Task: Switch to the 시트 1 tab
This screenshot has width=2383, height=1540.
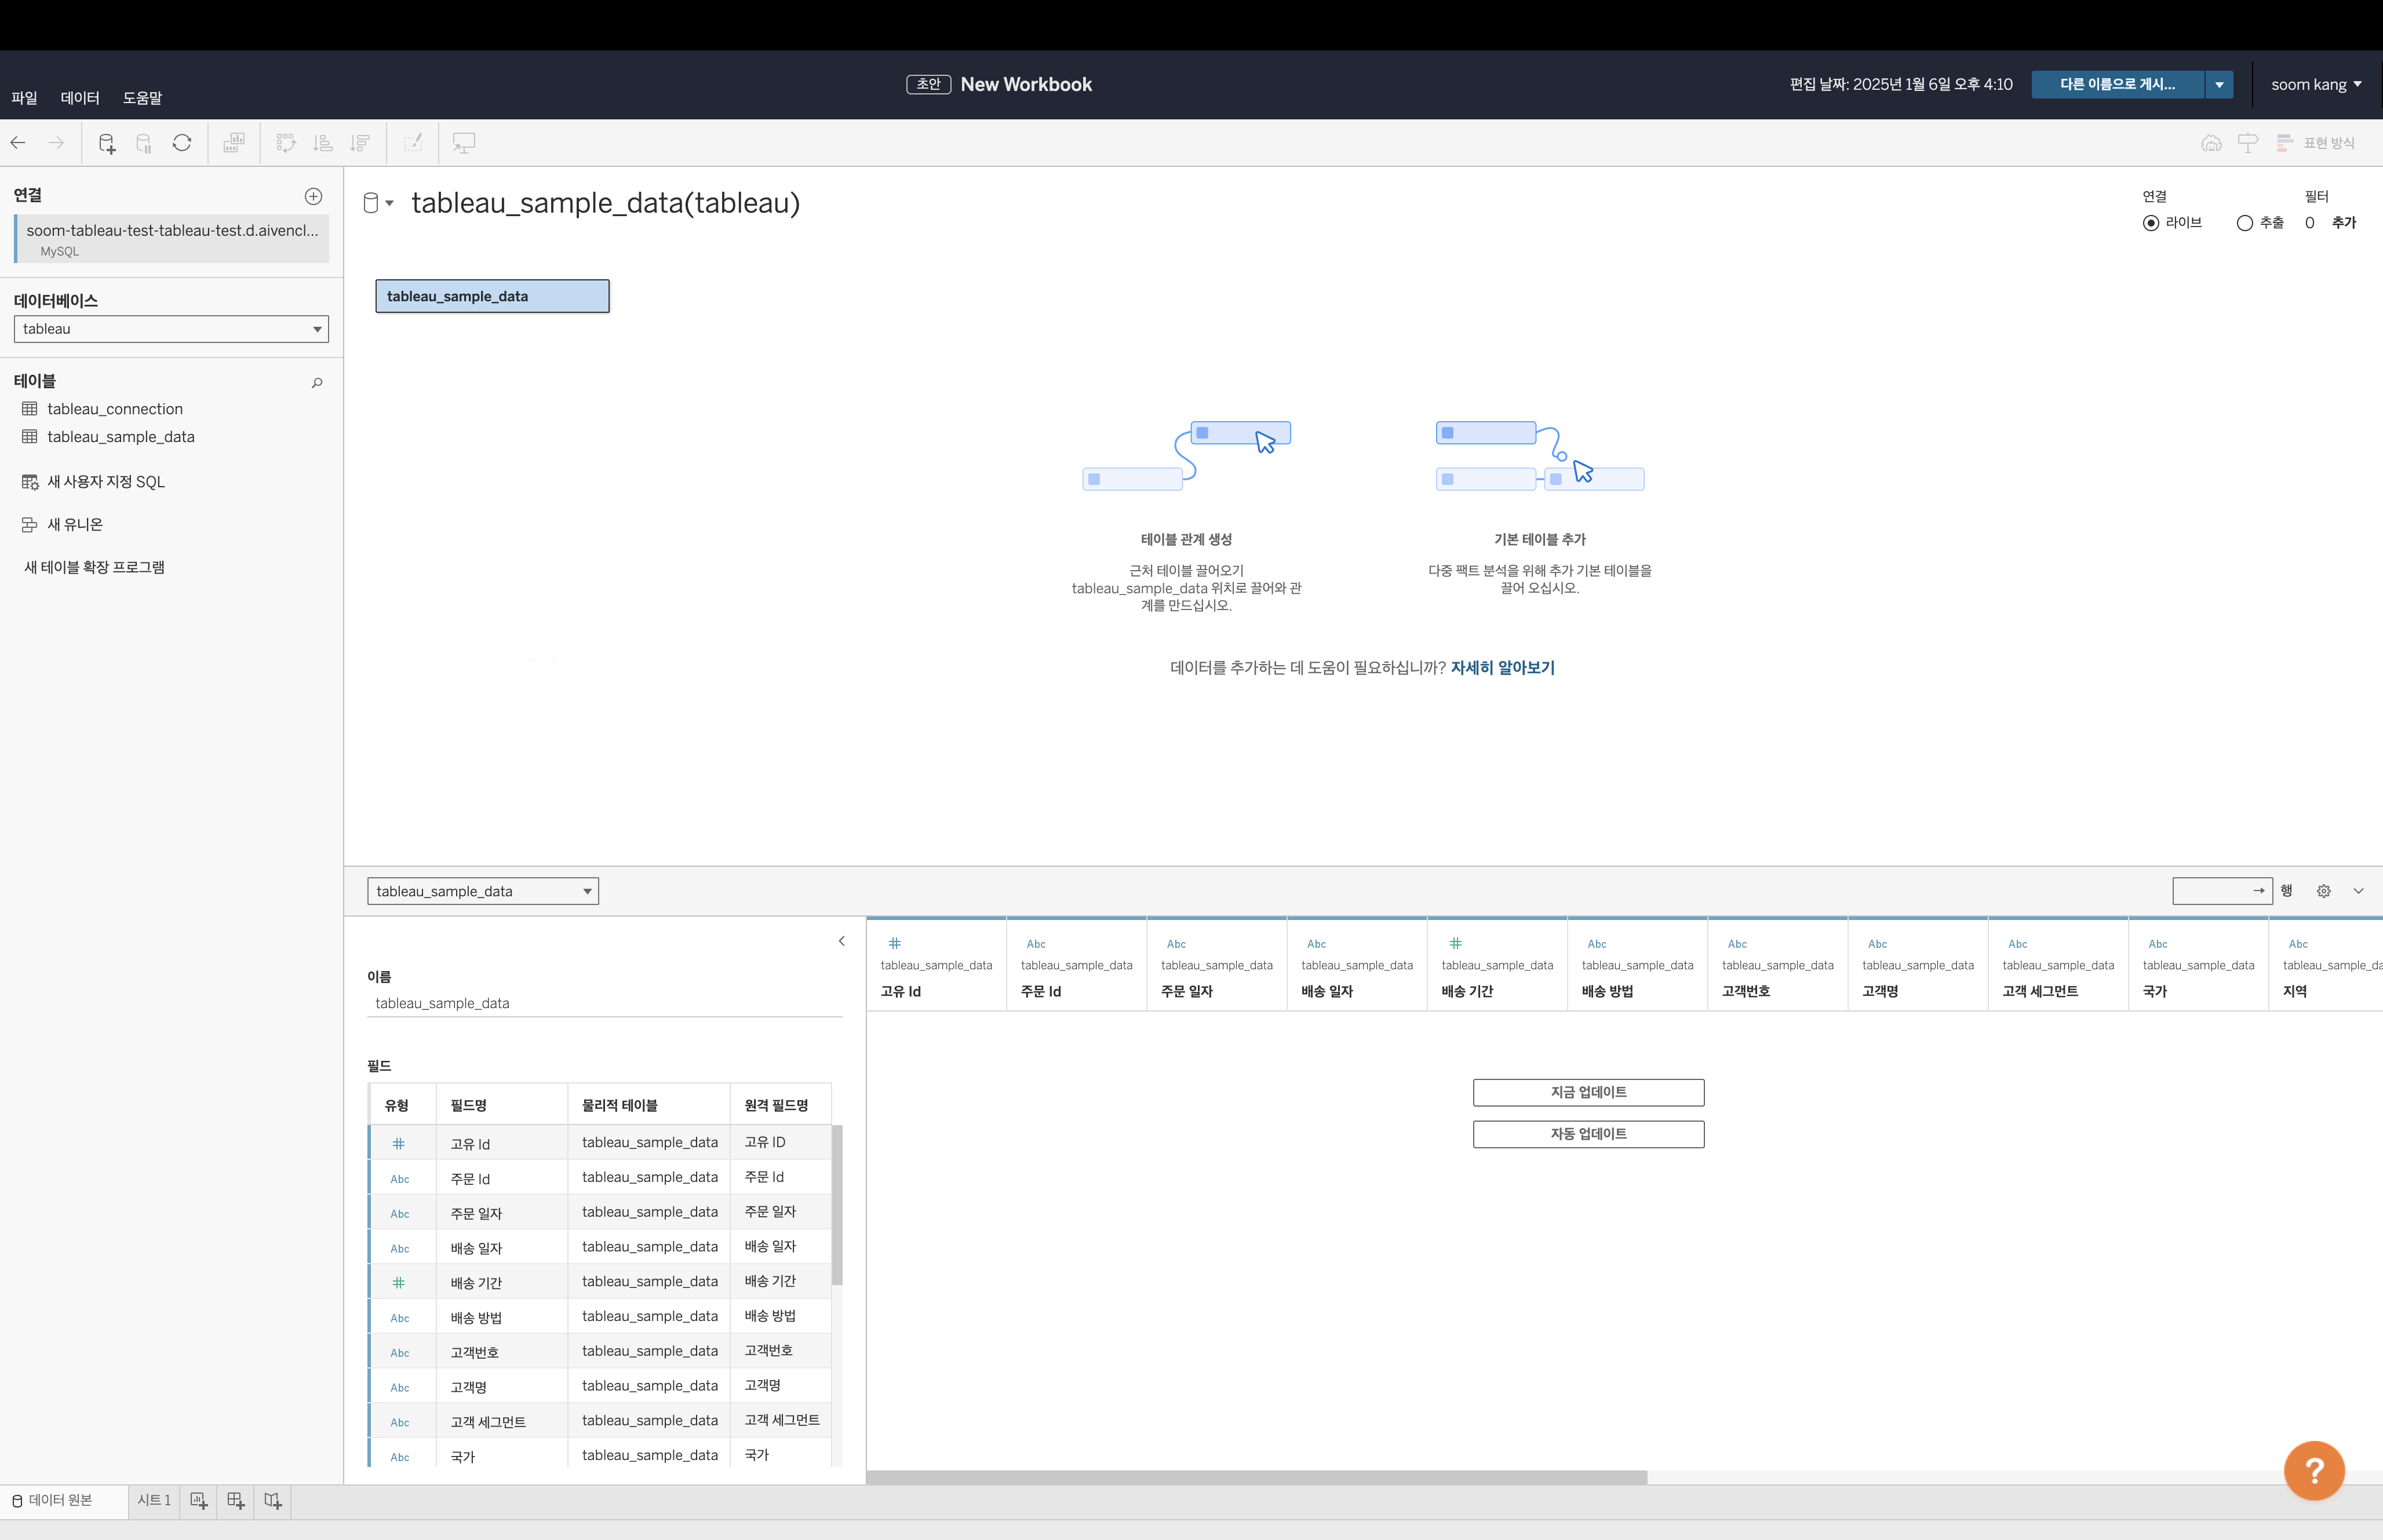Action: [x=154, y=1500]
